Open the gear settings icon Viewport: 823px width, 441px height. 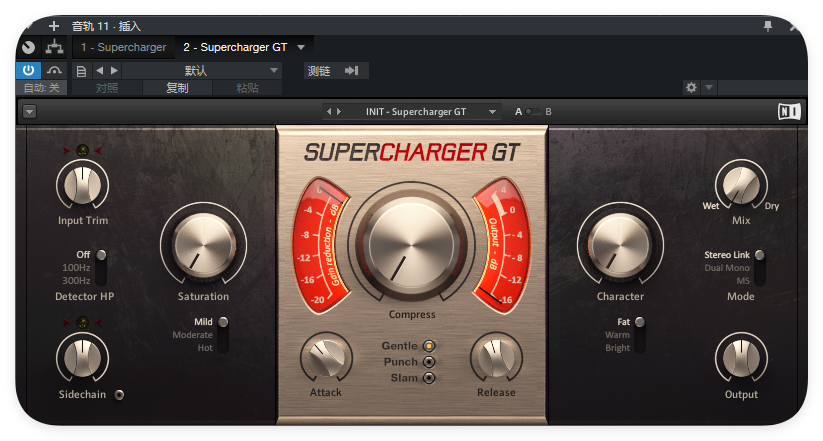[x=691, y=88]
